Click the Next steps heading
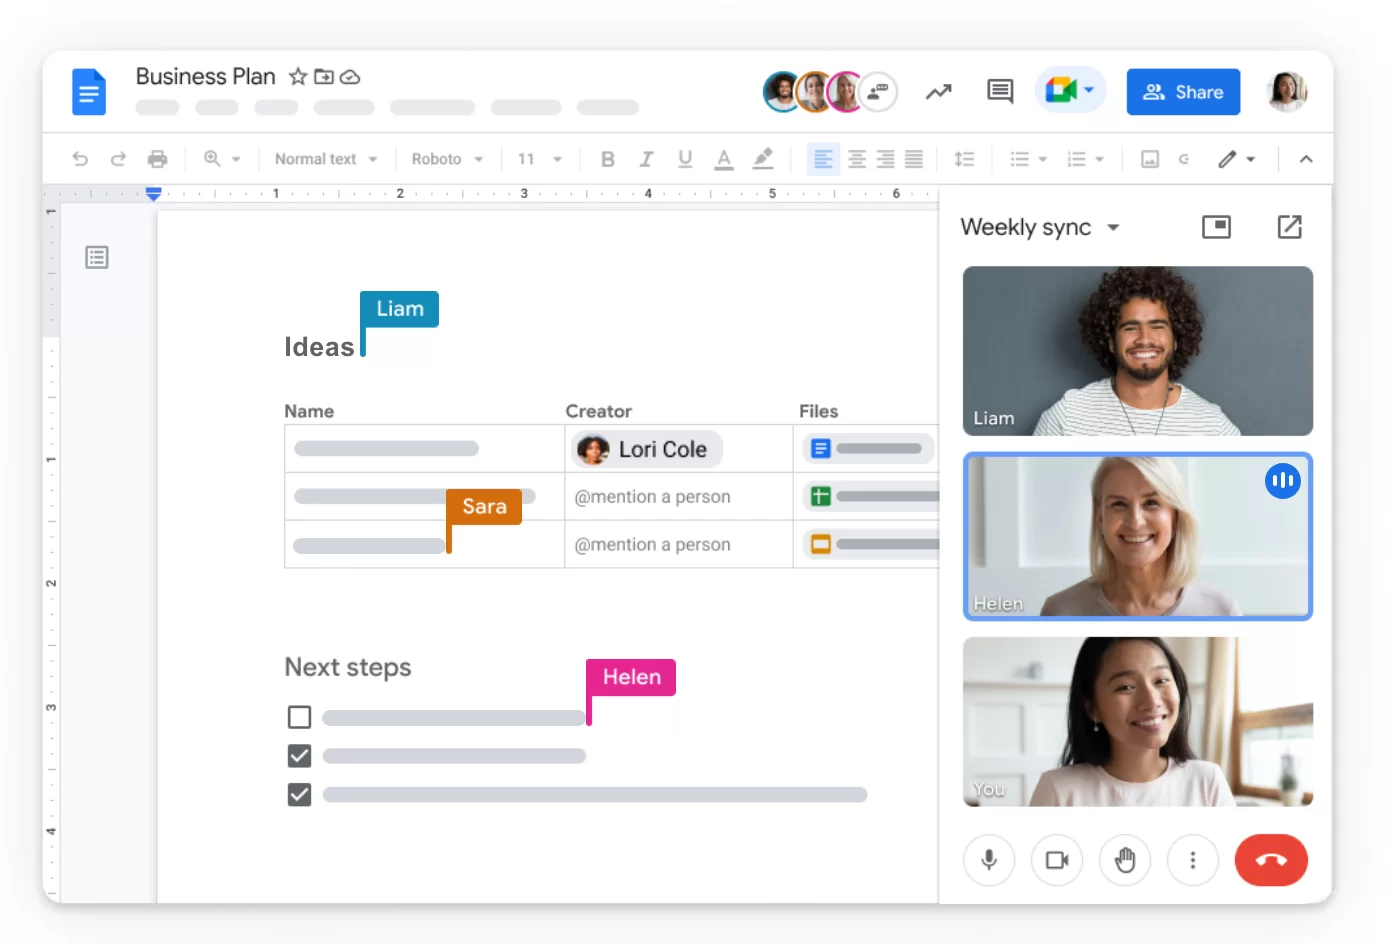 (x=348, y=667)
